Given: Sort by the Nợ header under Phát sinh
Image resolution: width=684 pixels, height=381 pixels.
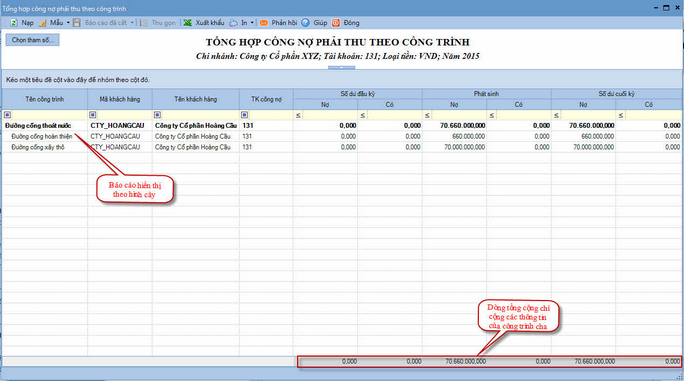Looking at the screenshot, I should tap(454, 105).
